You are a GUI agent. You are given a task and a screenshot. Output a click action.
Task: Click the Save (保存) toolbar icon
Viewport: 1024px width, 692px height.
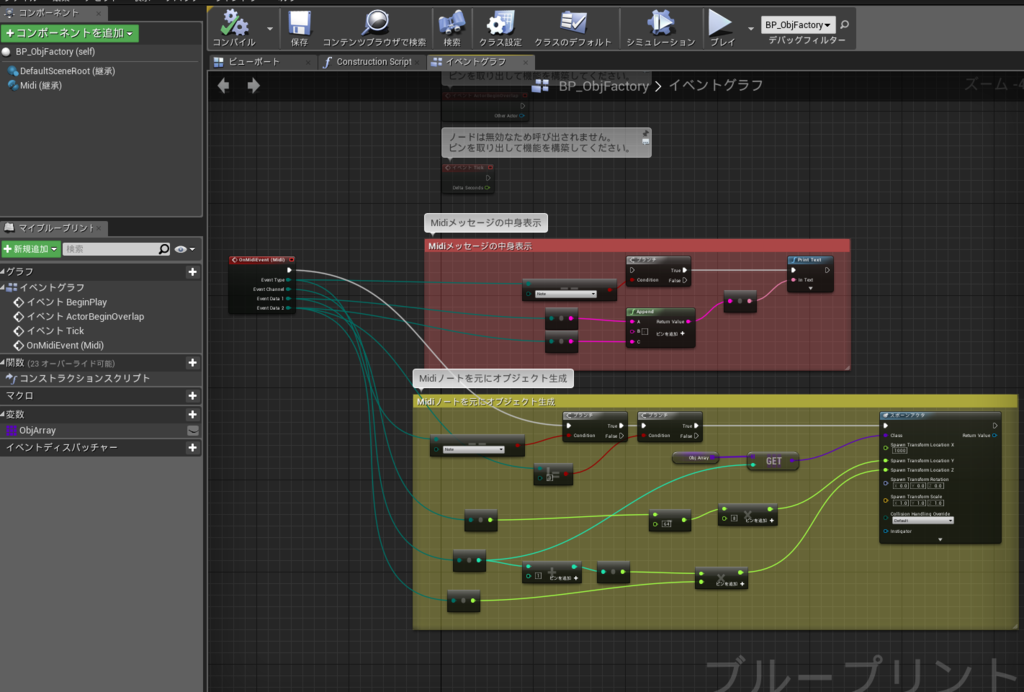pos(299,24)
